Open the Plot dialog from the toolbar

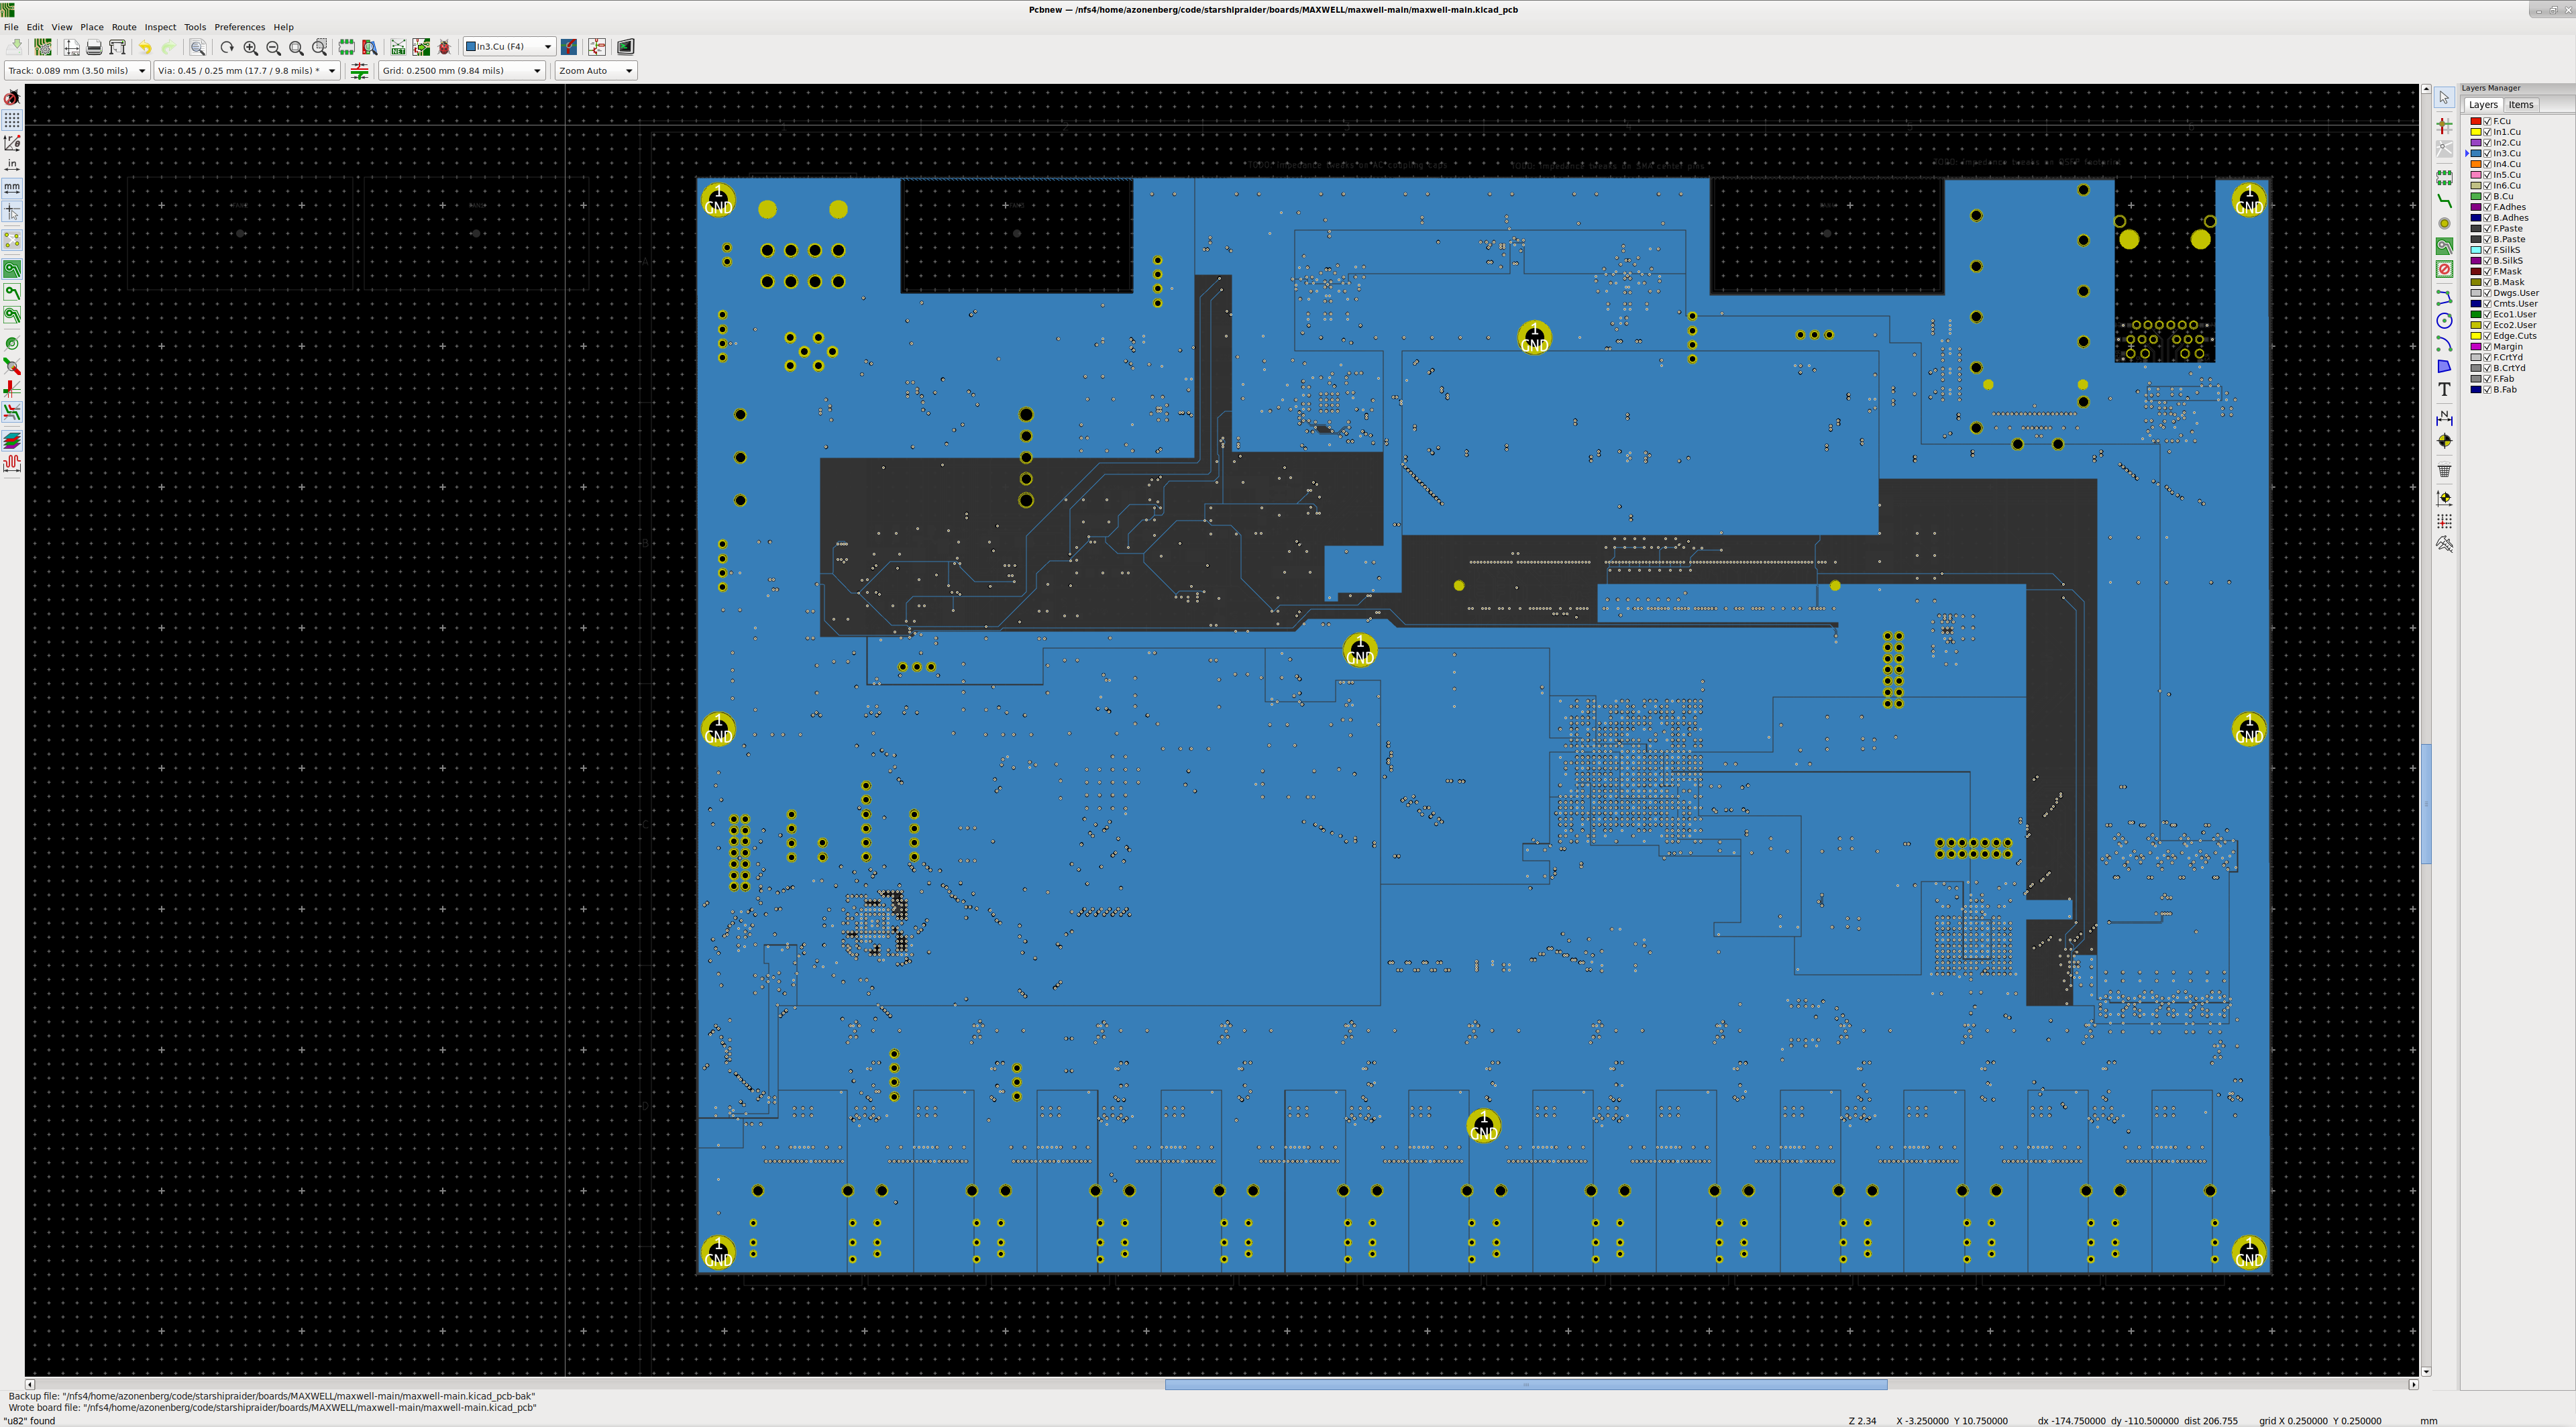point(117,47)
